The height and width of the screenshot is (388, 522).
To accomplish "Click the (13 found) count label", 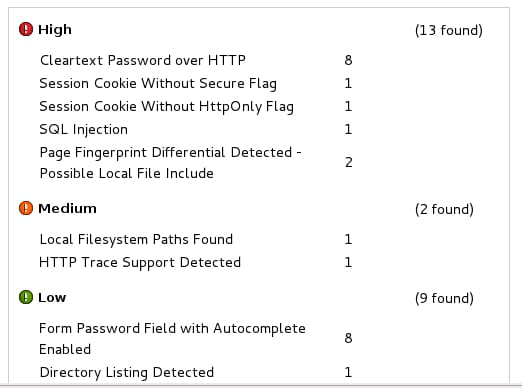I will tap(449, 30).
